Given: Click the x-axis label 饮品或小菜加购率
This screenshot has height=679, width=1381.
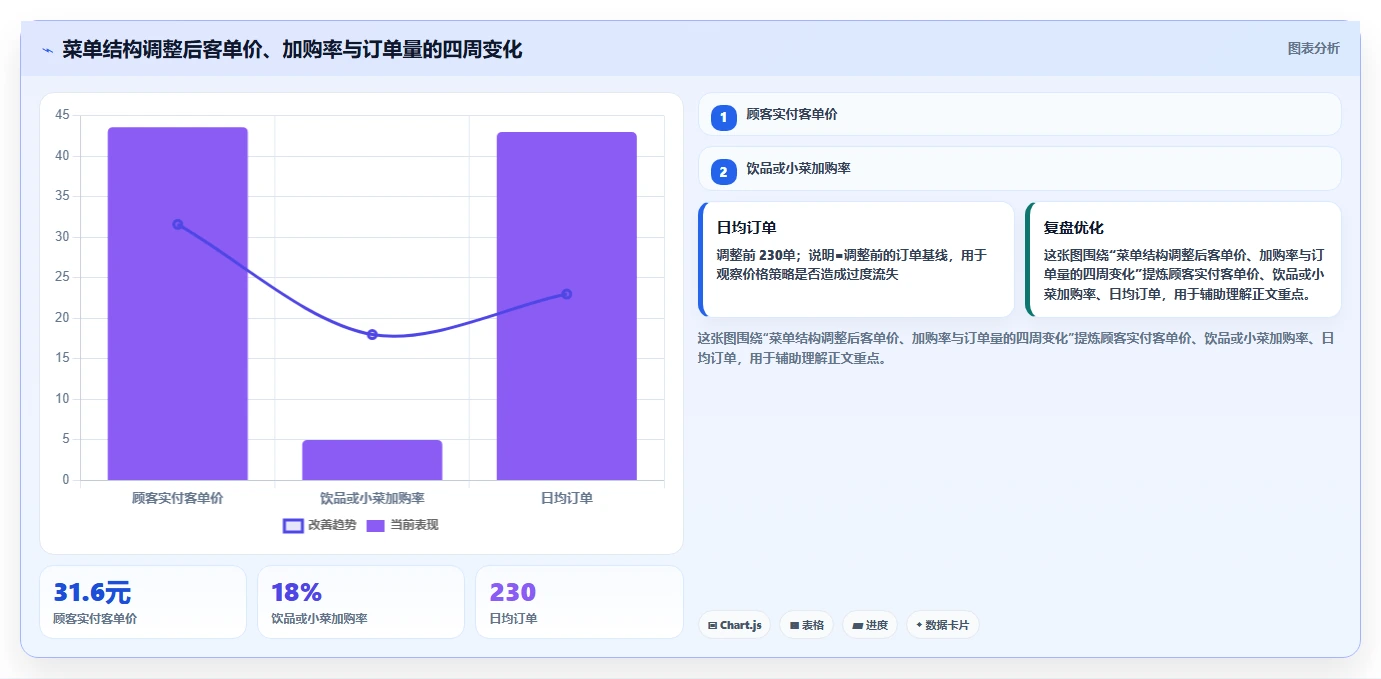Looking at the screenshot, I should pos(372,497).
